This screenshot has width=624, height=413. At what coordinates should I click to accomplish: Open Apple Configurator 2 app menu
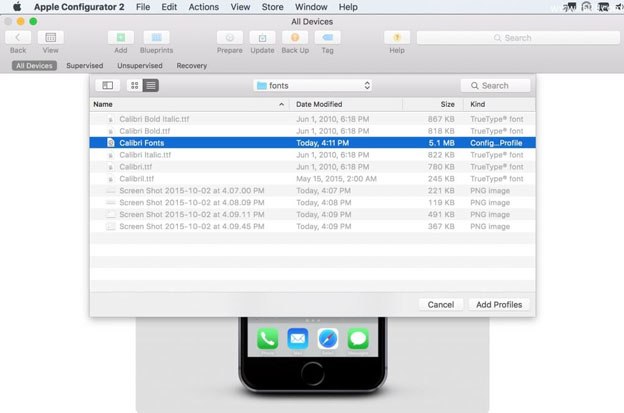click(79, 7)
